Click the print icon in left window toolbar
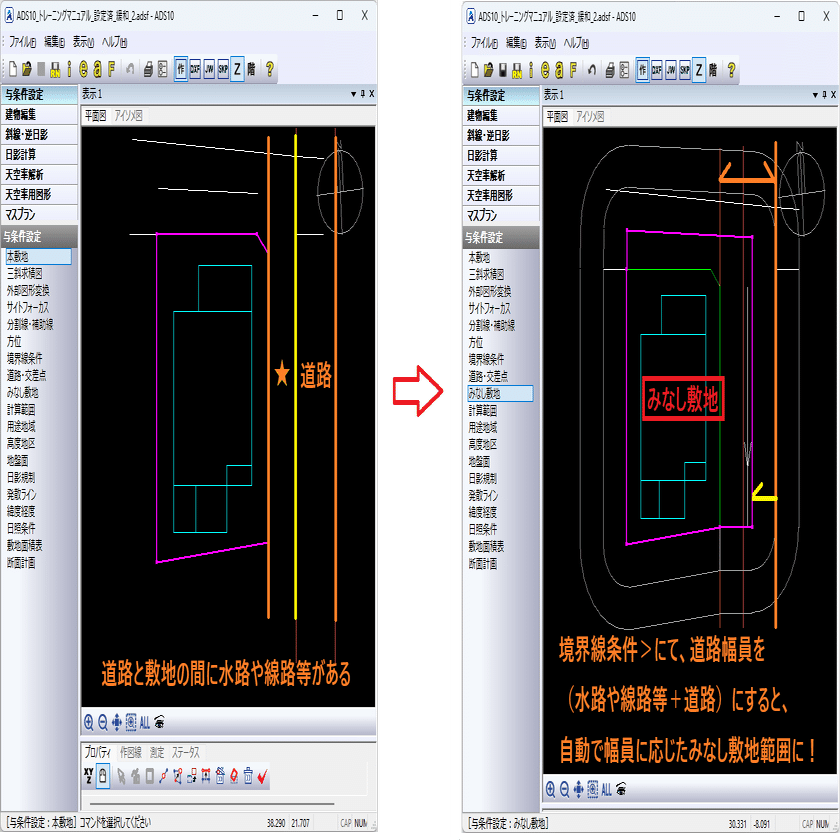This screenshot has width=840, height=840. pyautogui.click(x=148, y=69)
